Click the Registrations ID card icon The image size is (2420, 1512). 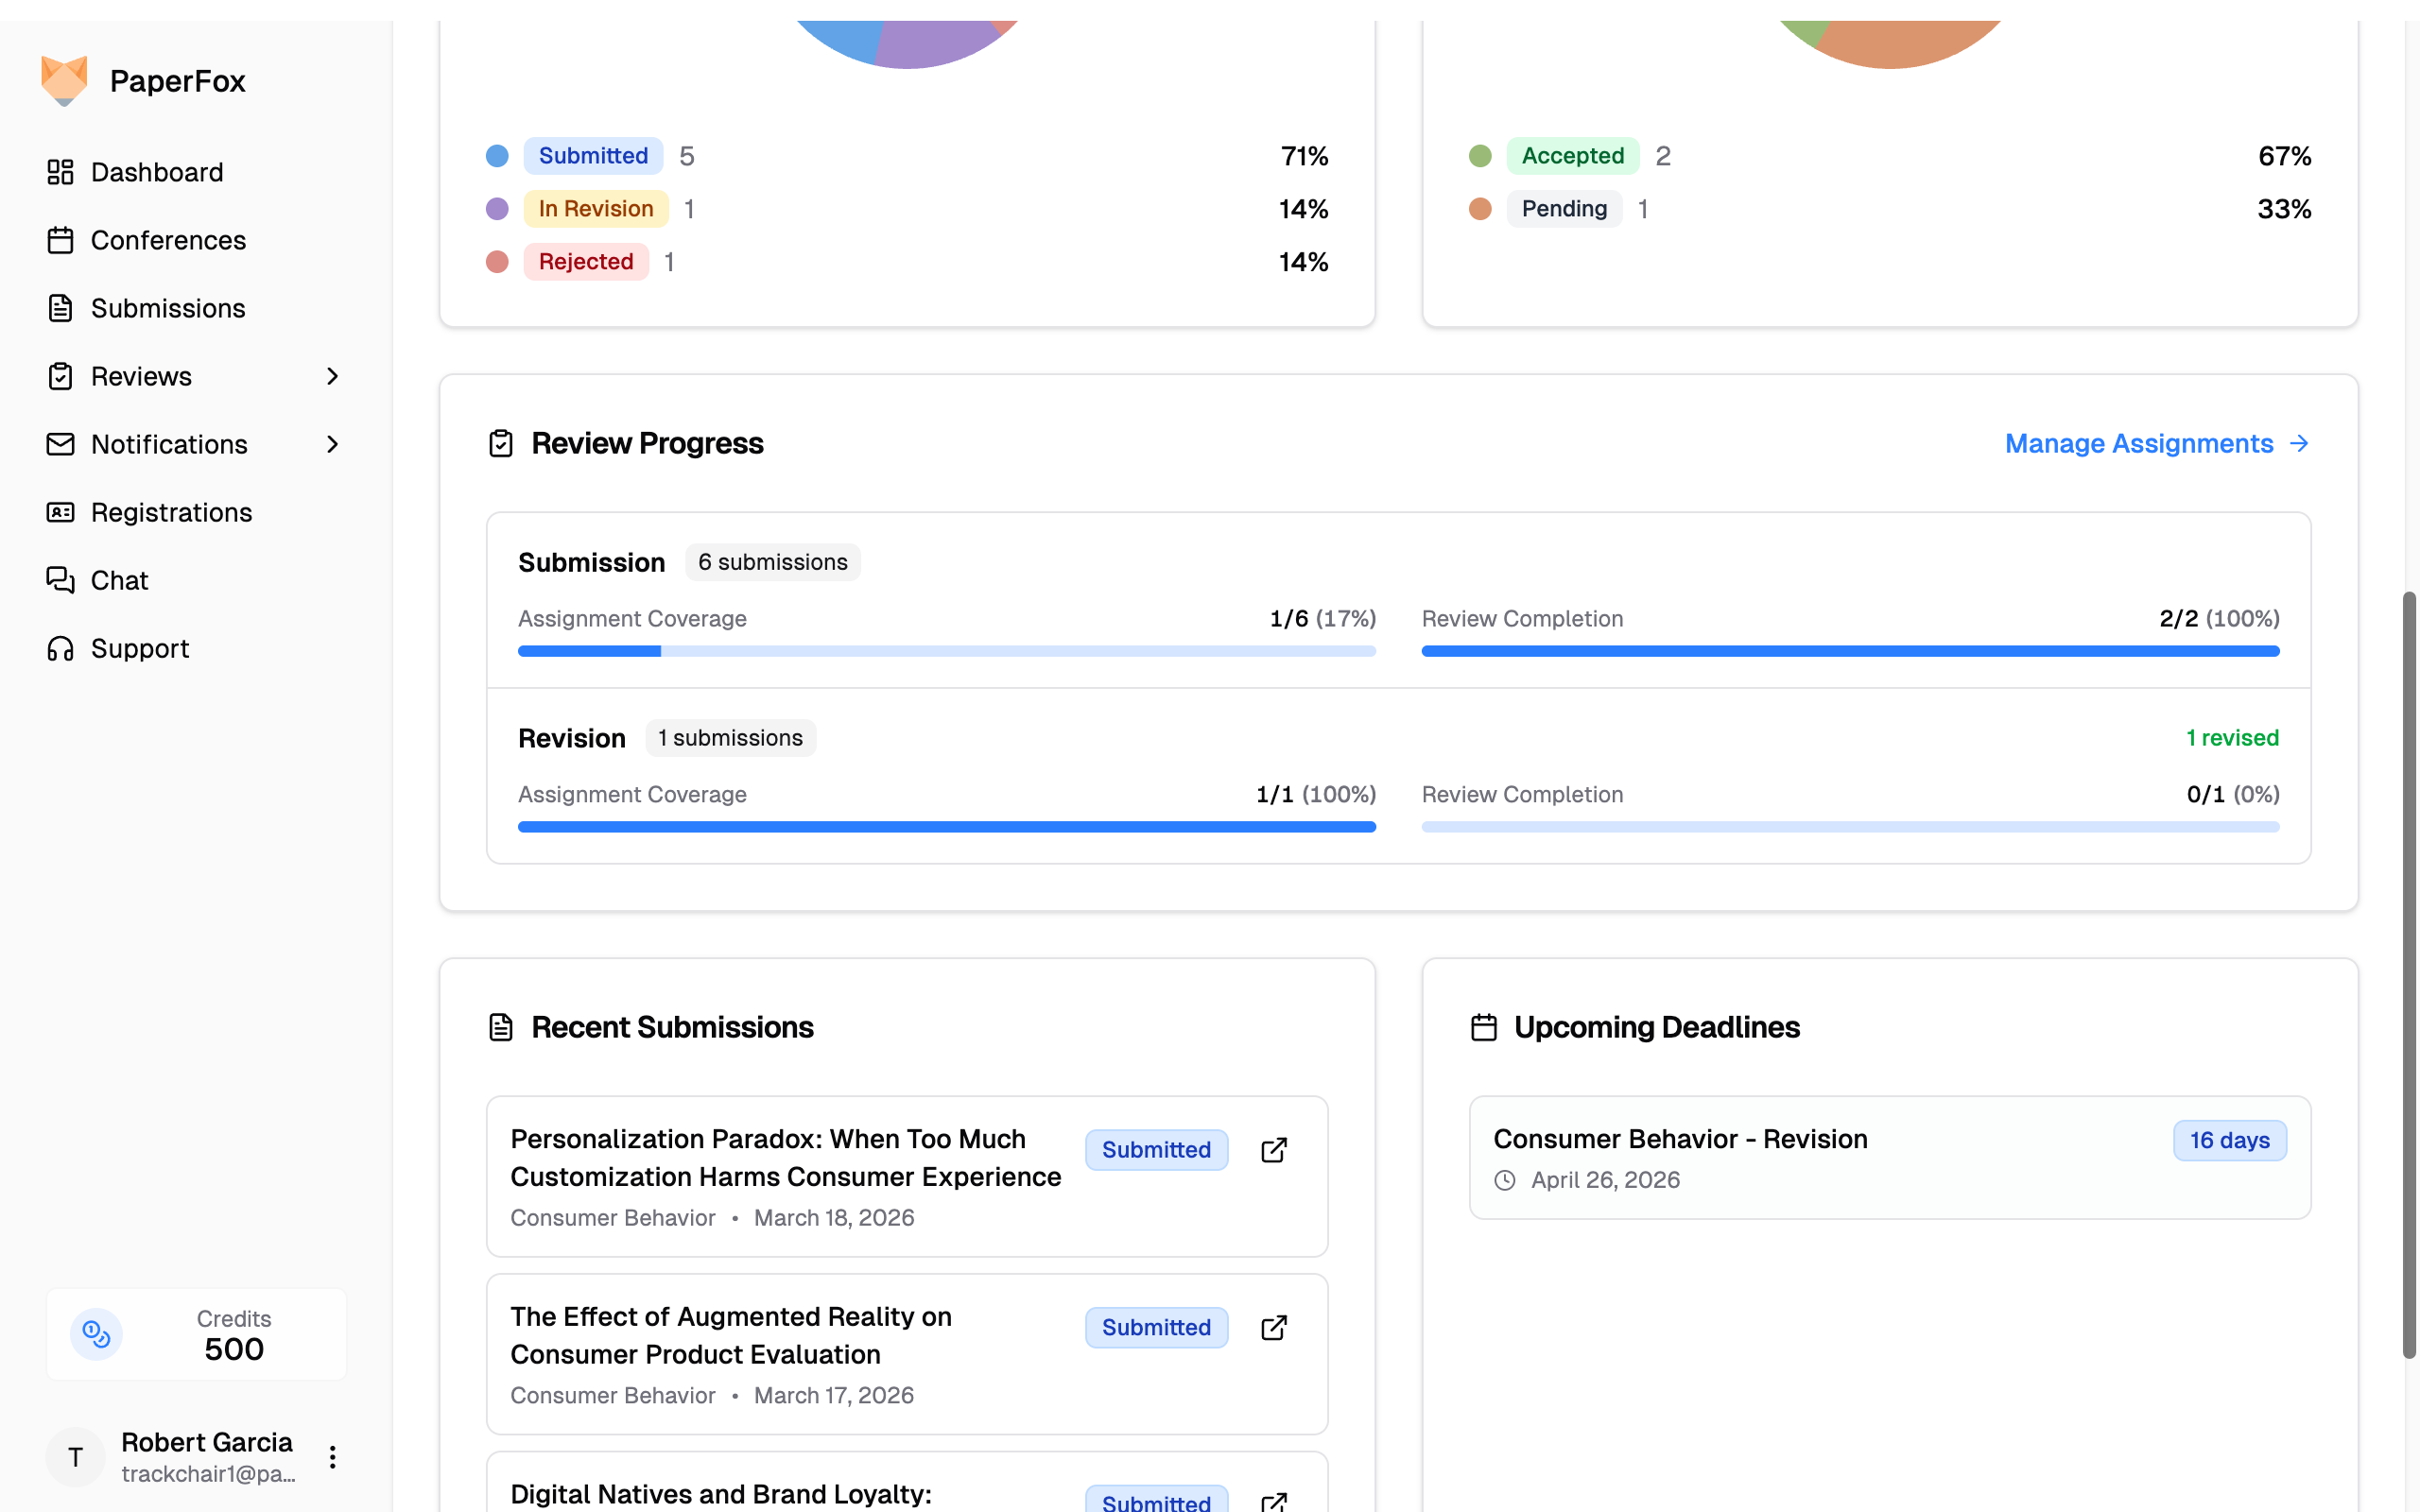coord(60,512)
